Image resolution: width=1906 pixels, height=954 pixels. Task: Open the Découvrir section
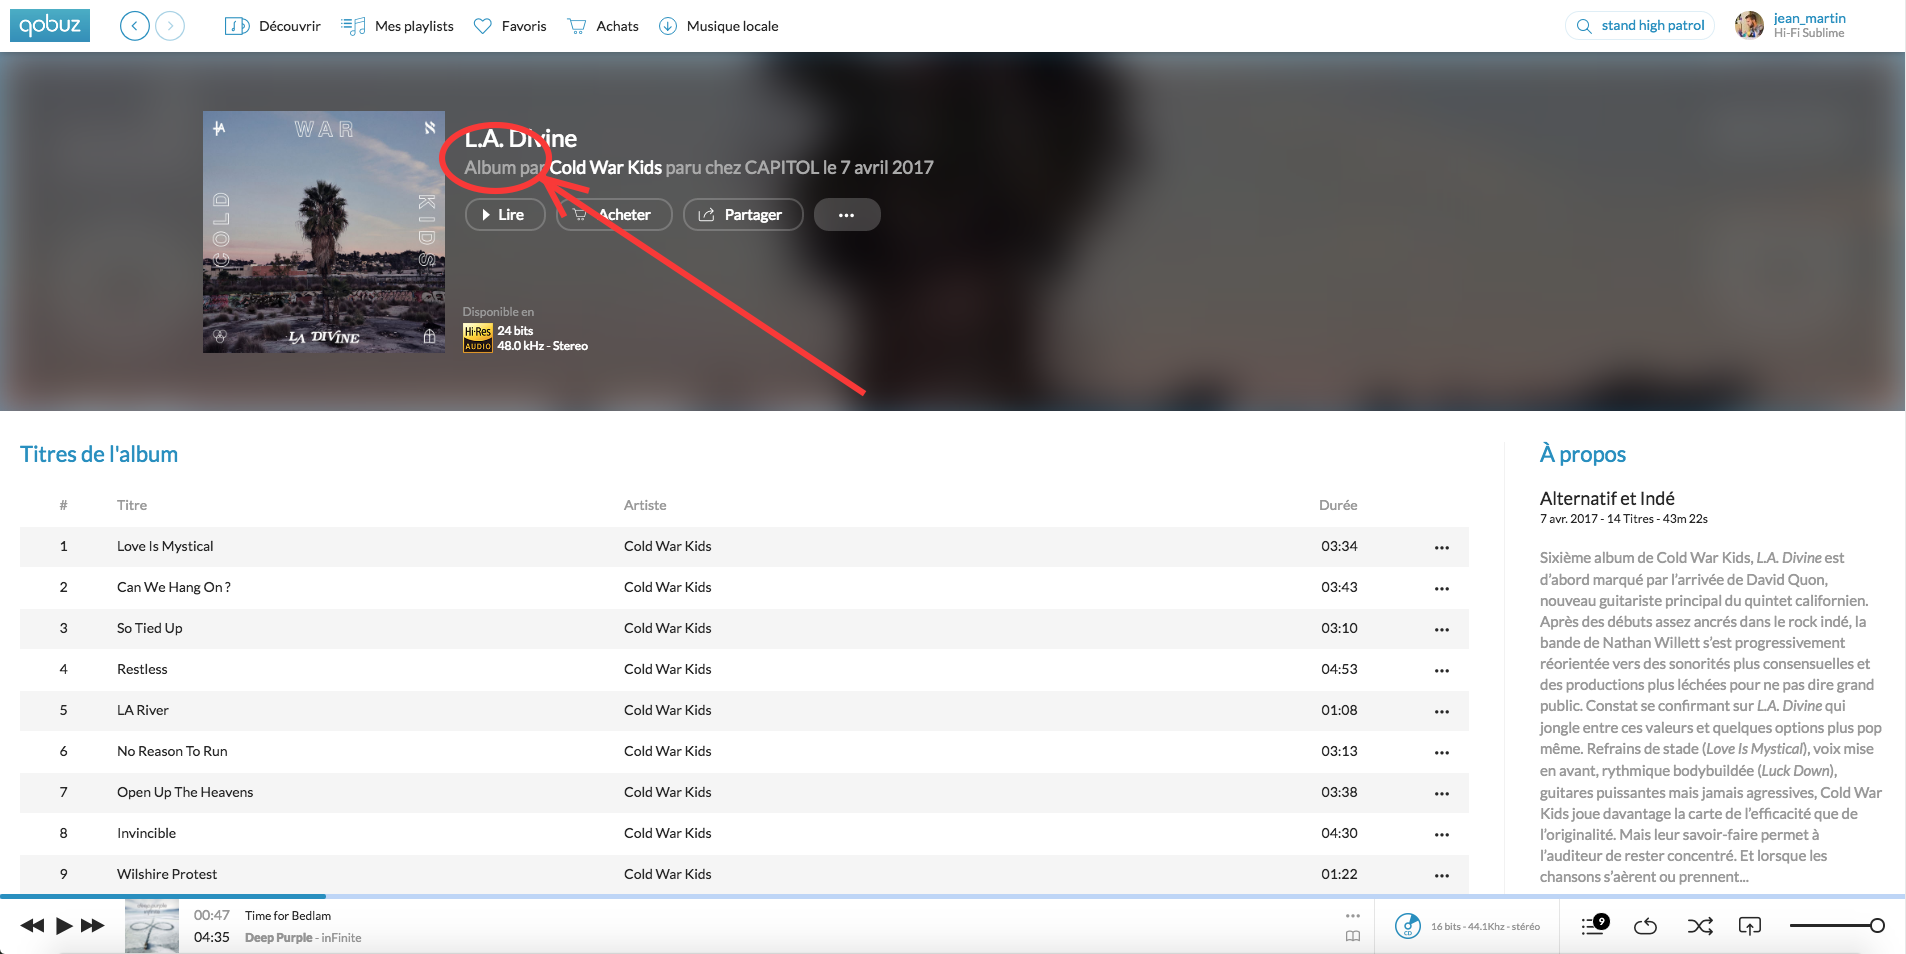[272, 26]
